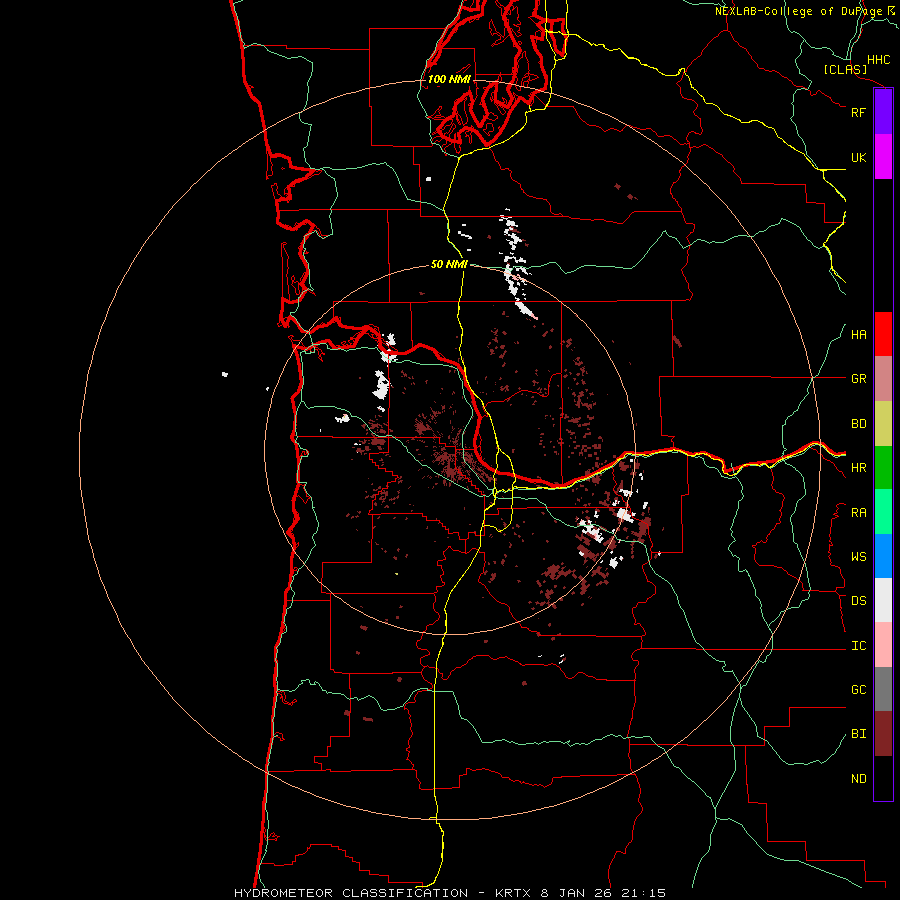Click the yellow BD legend swatch
The height and width of the screenshot is (900, 900).
[x=883, y=424]
